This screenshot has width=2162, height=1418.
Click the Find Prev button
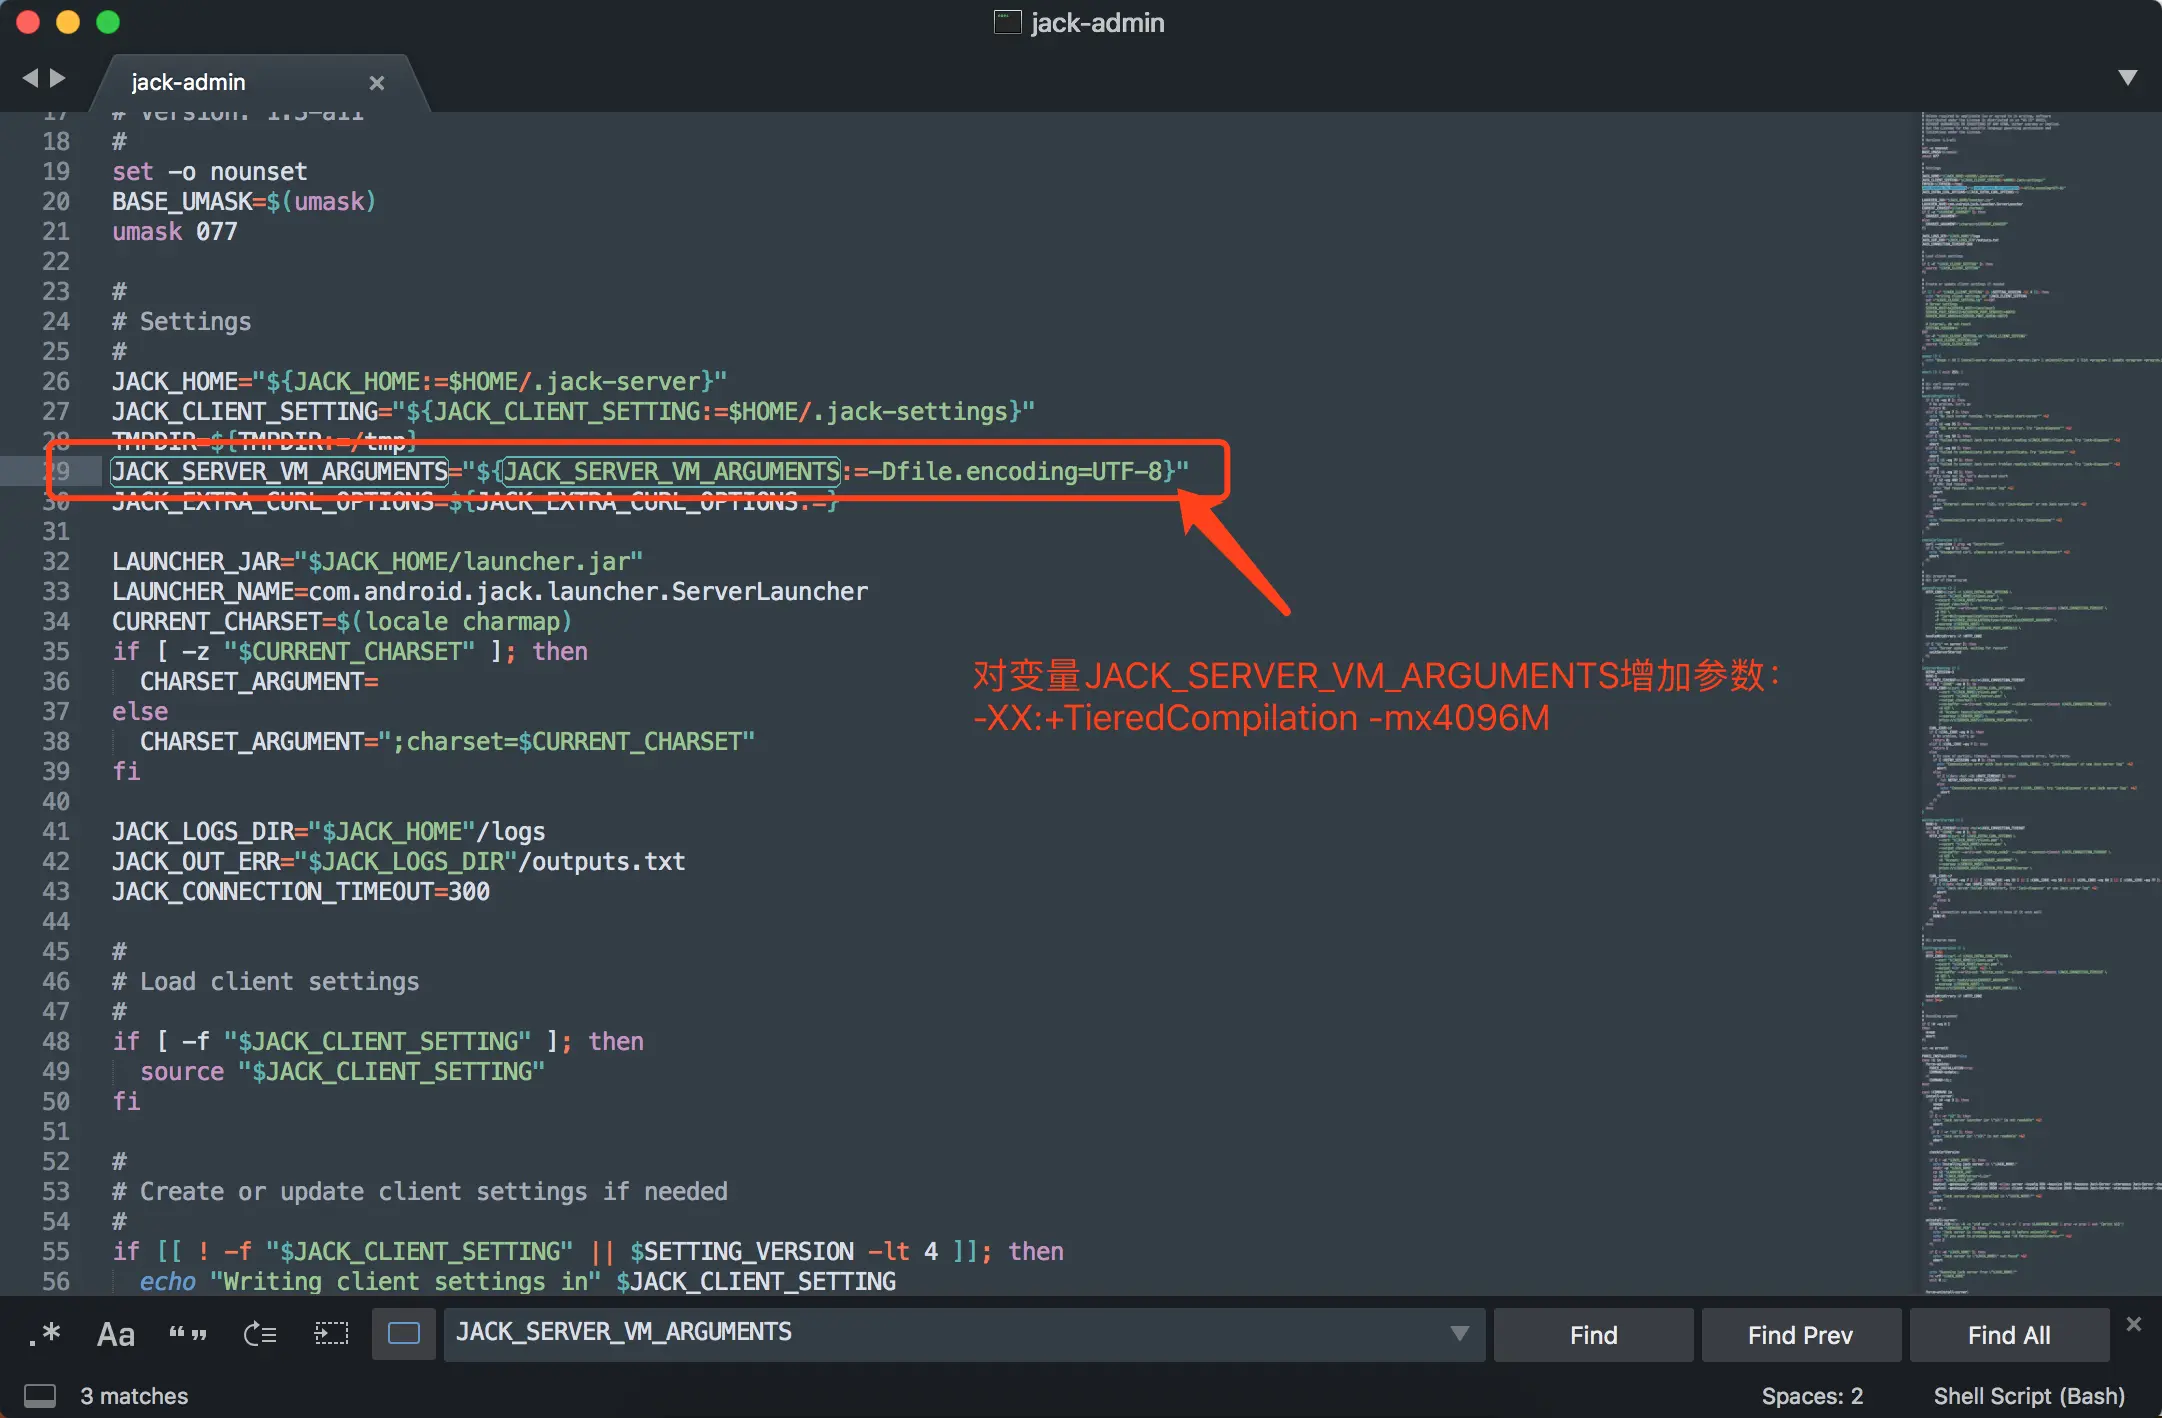click(1800, 1335)
